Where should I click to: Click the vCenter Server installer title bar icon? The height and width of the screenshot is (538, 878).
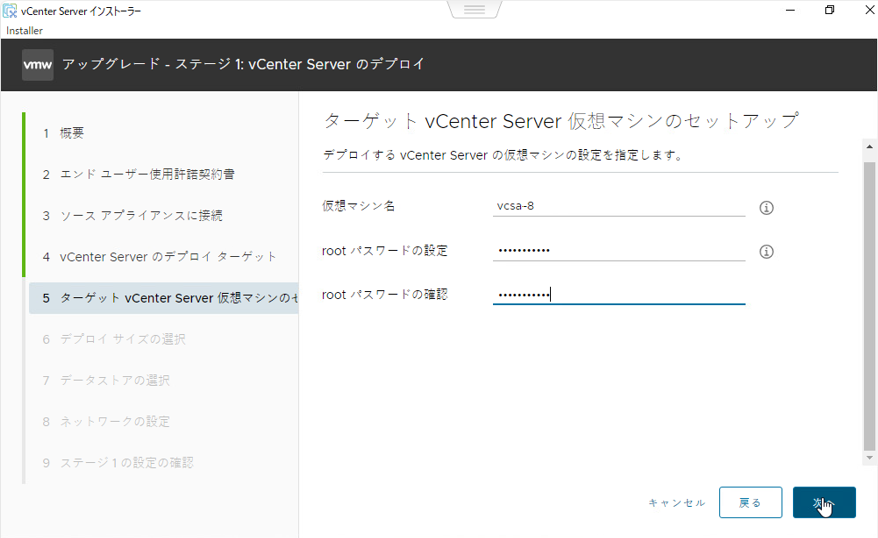(10, 10)
